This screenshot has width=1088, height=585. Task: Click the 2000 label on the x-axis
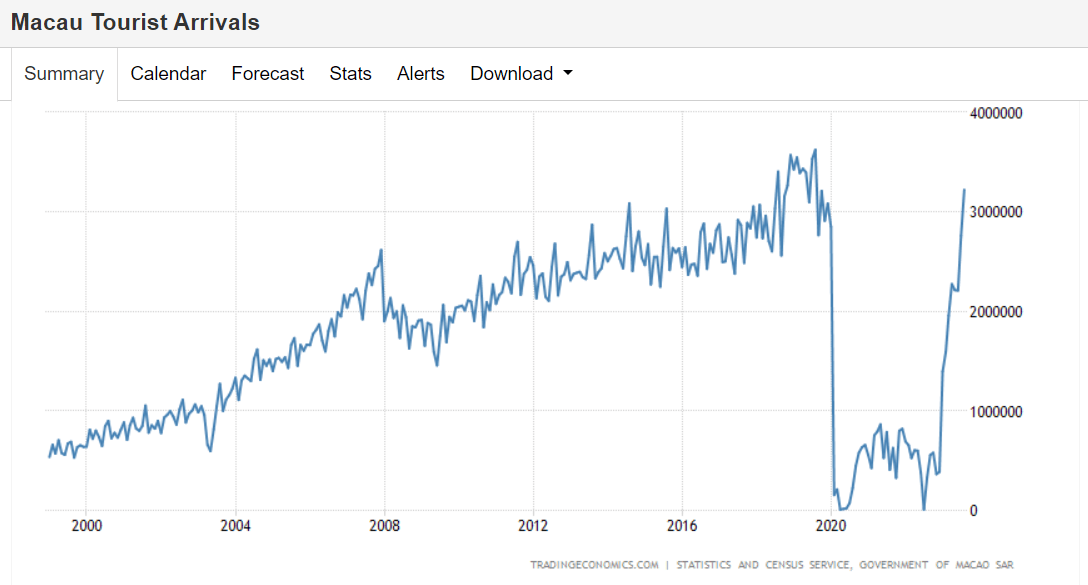(x=86, y=525)
